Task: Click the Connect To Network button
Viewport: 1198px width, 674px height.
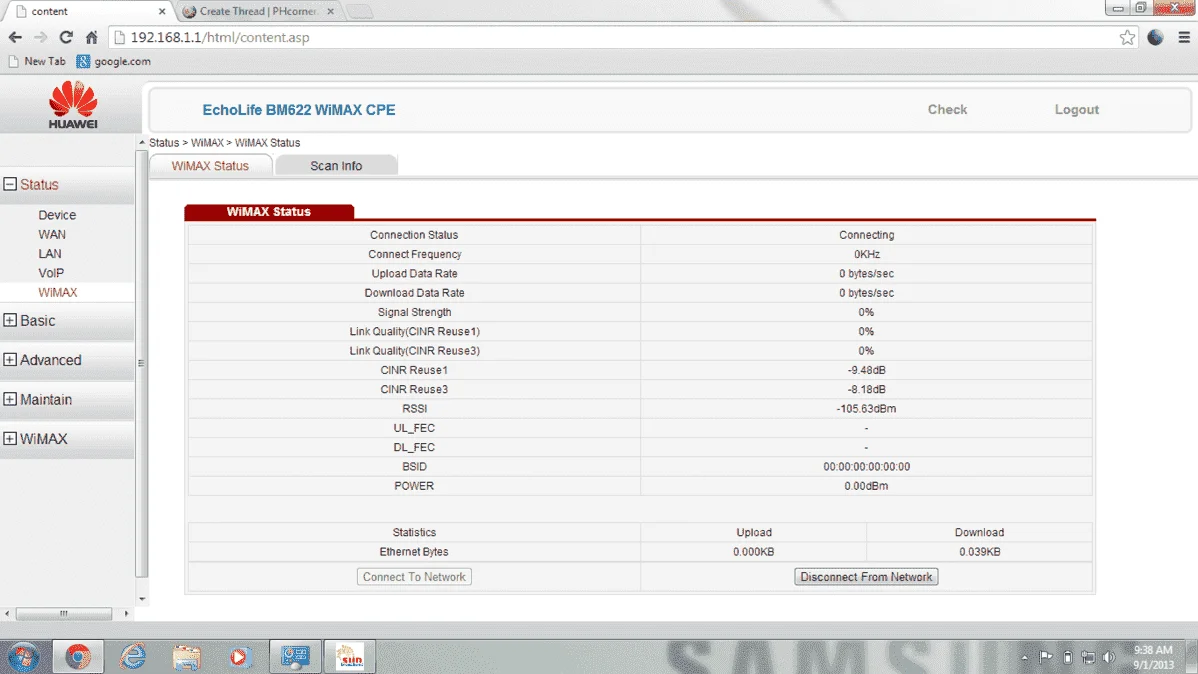Action: pos(414,577)
